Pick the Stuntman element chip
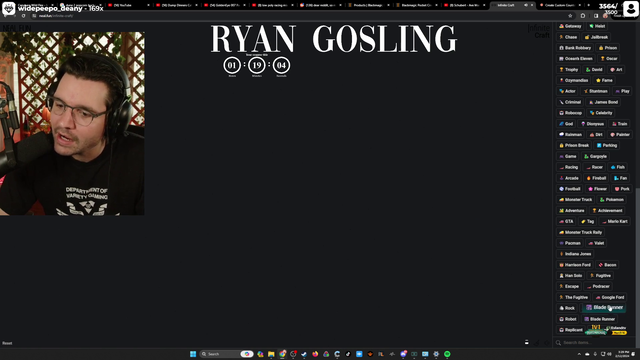 pyautogui.click(x=596, y=91)
